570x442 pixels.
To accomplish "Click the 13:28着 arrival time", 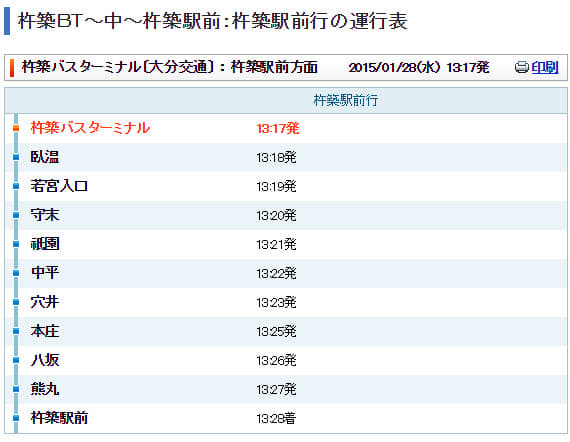I will [276, 419].
